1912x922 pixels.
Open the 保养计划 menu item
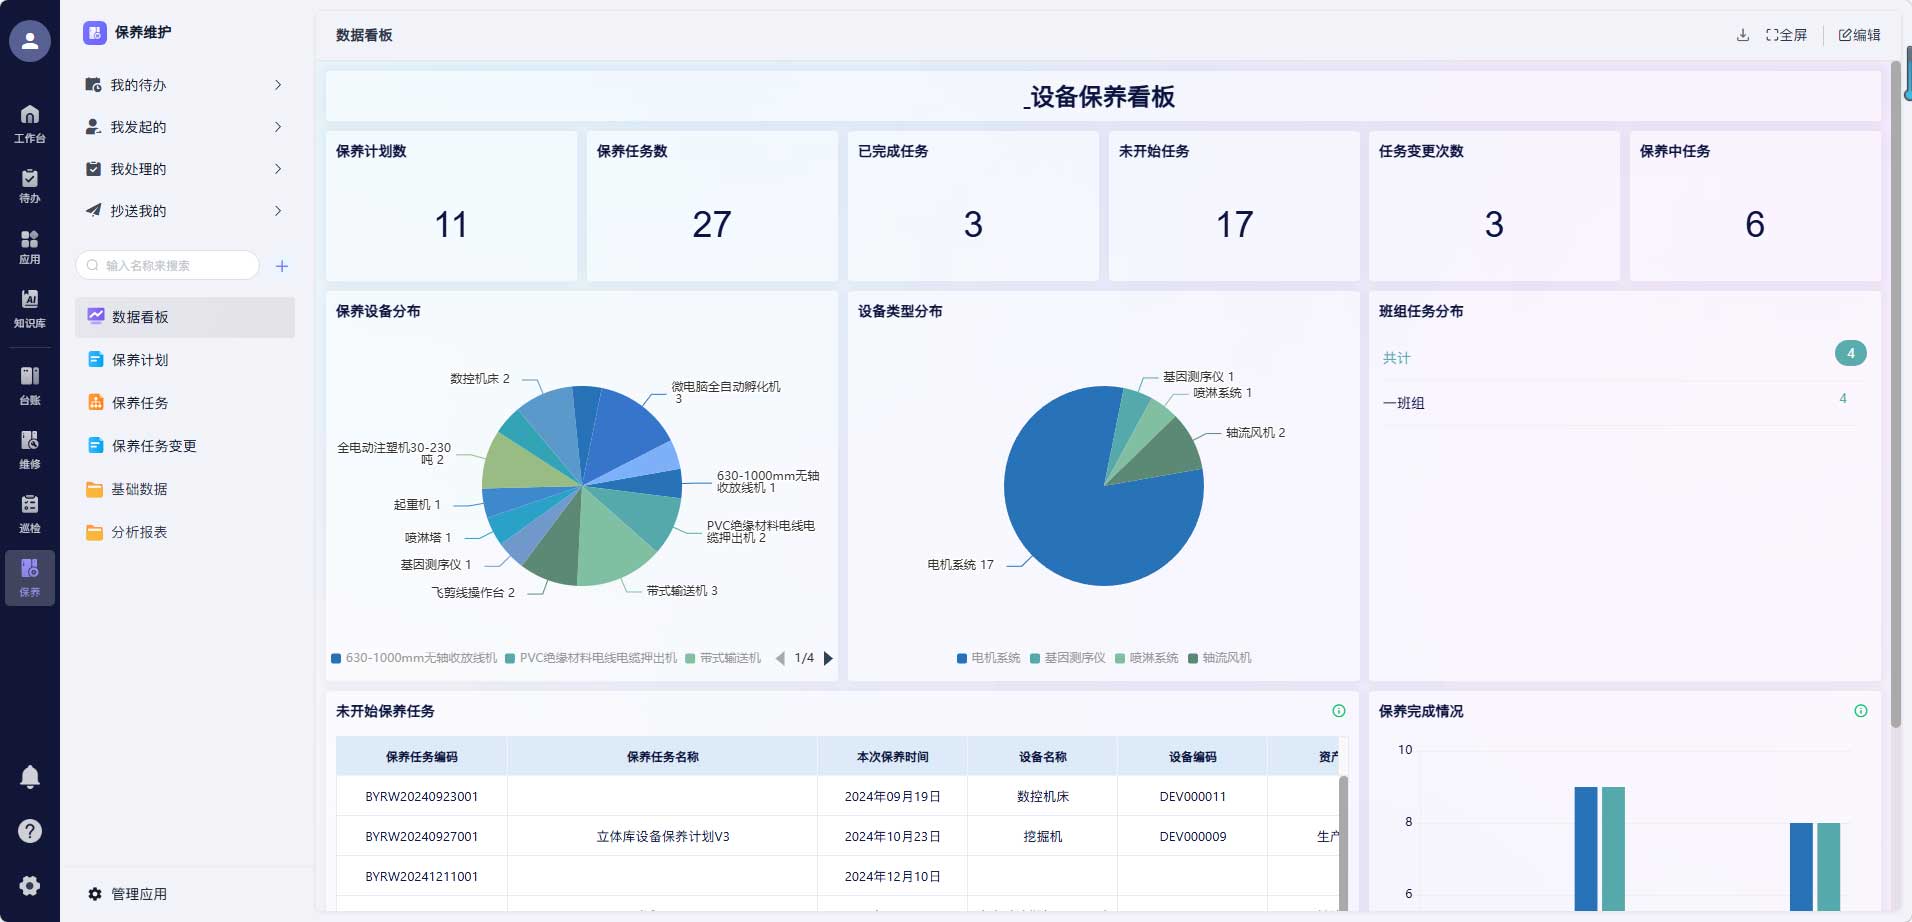(140, 360)
